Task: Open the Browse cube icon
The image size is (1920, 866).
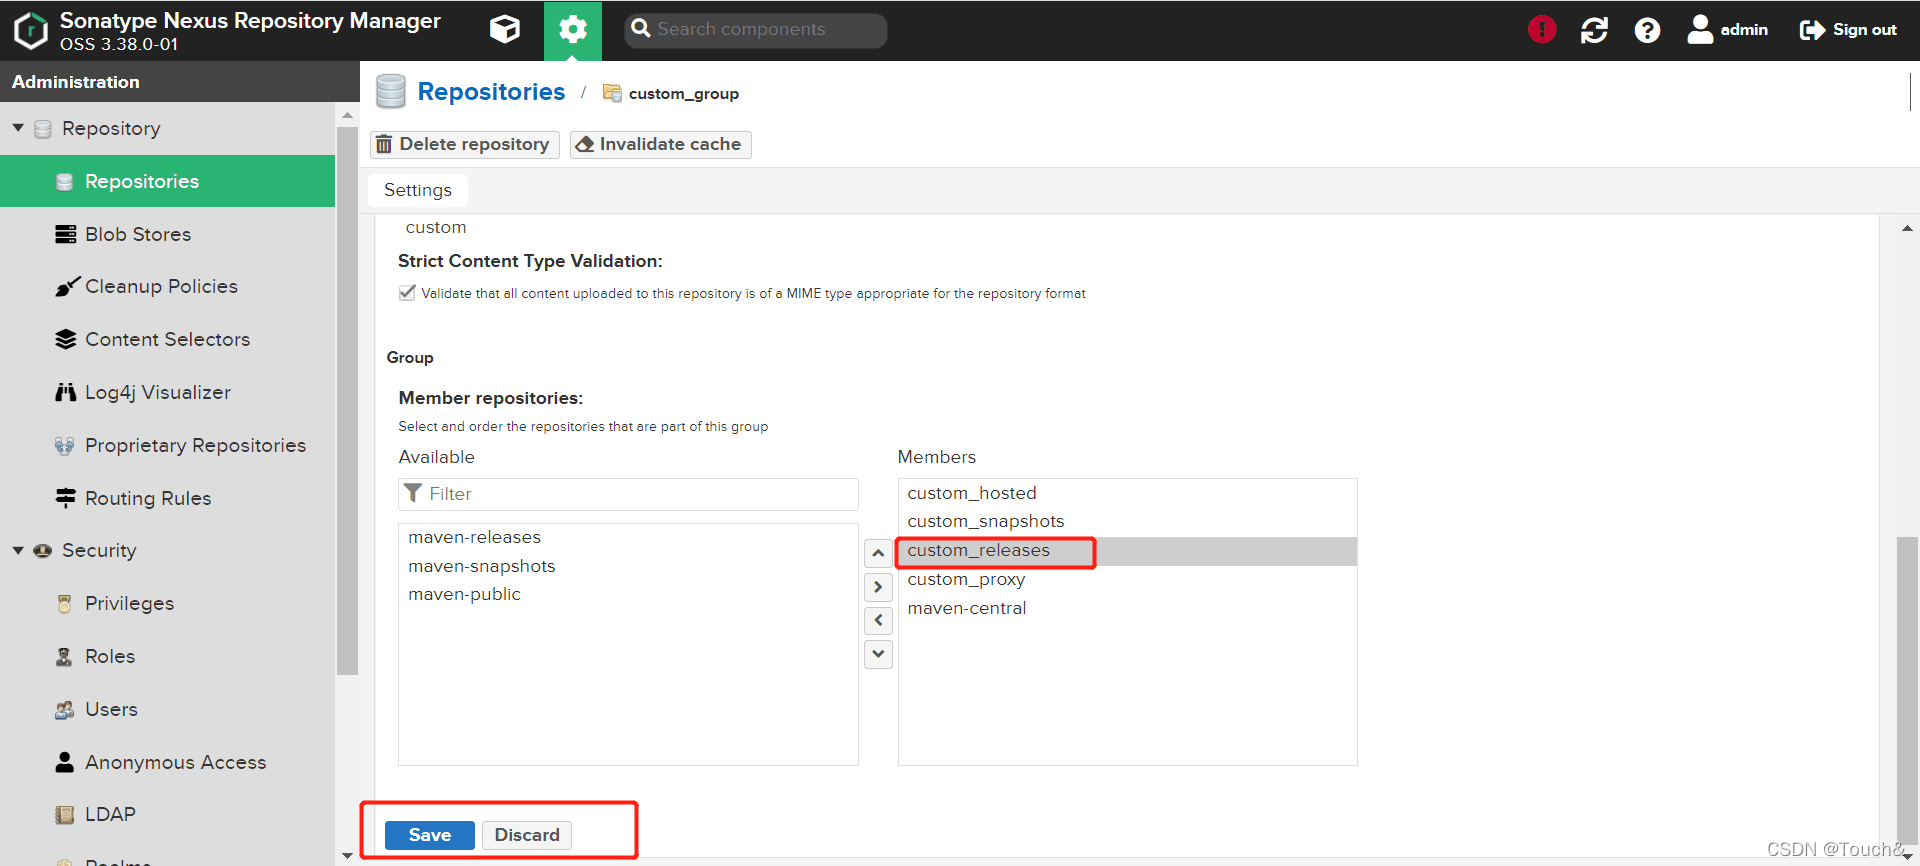Action: point(505,30)
